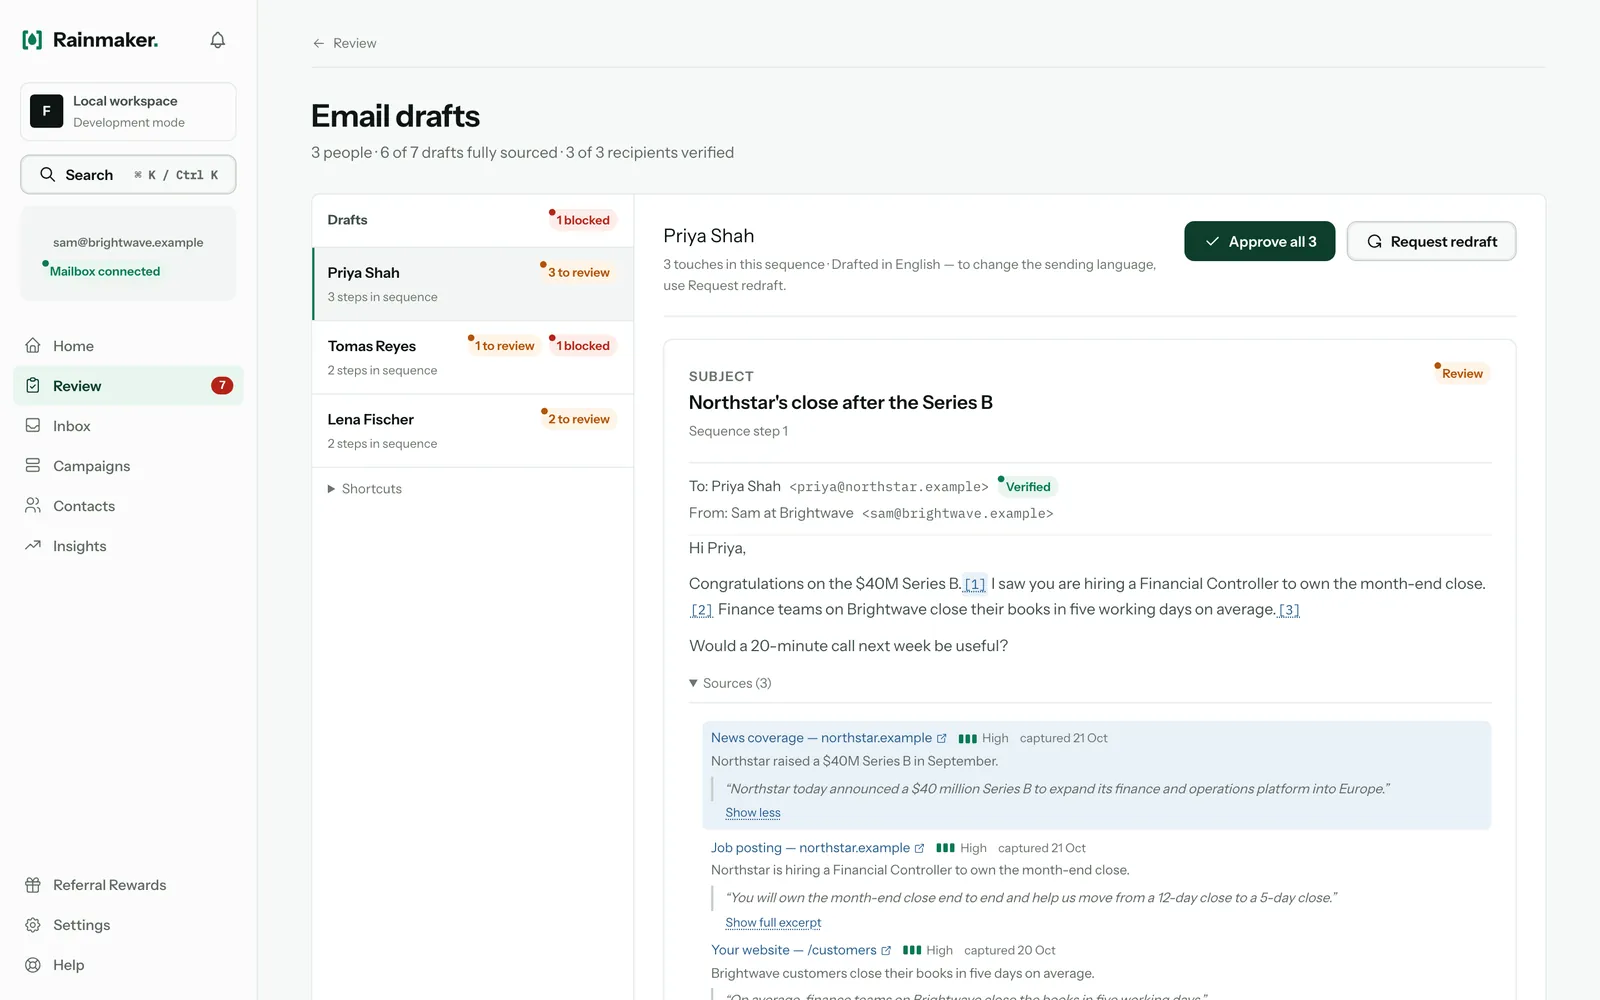Click Show less under News coverage
Image resolution: width=1600 pixels, height=1000 pixels.
click(753, 813)
